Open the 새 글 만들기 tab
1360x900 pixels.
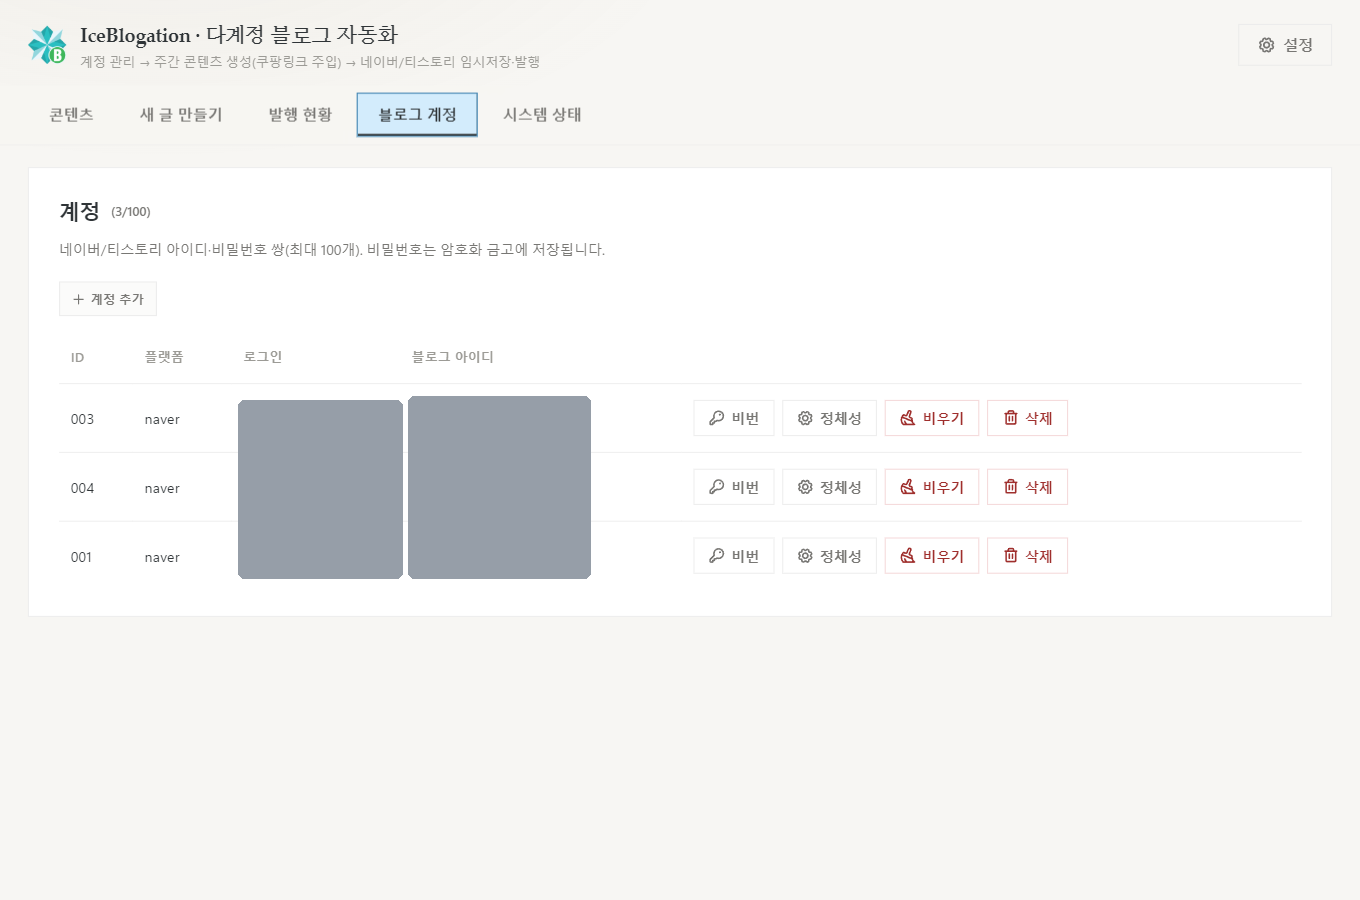tap(181, 115)
